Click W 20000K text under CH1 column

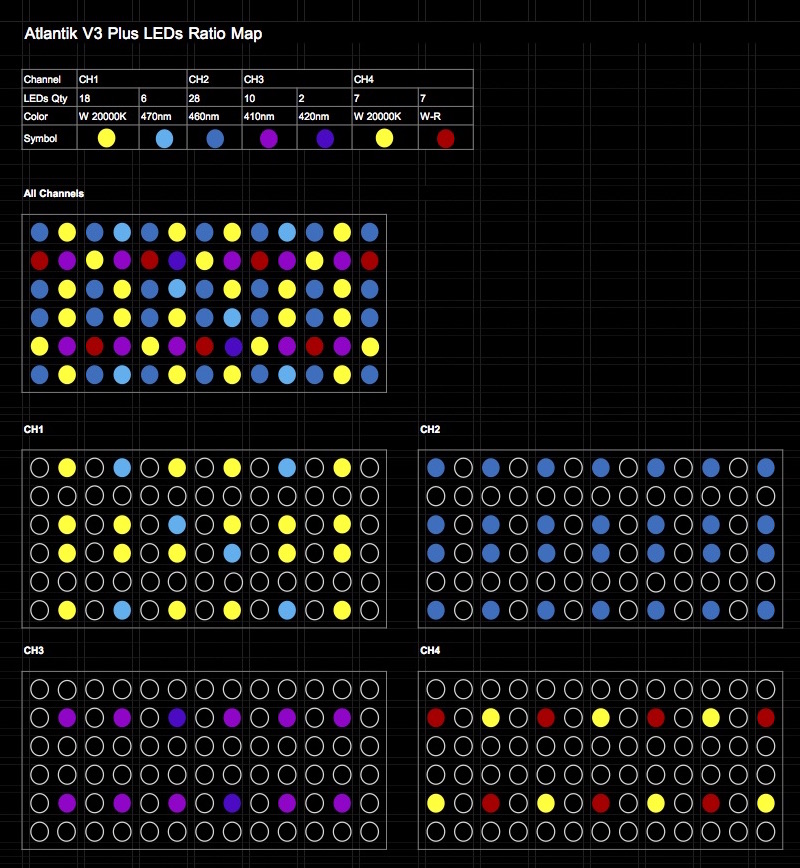[x=102, y=116]
